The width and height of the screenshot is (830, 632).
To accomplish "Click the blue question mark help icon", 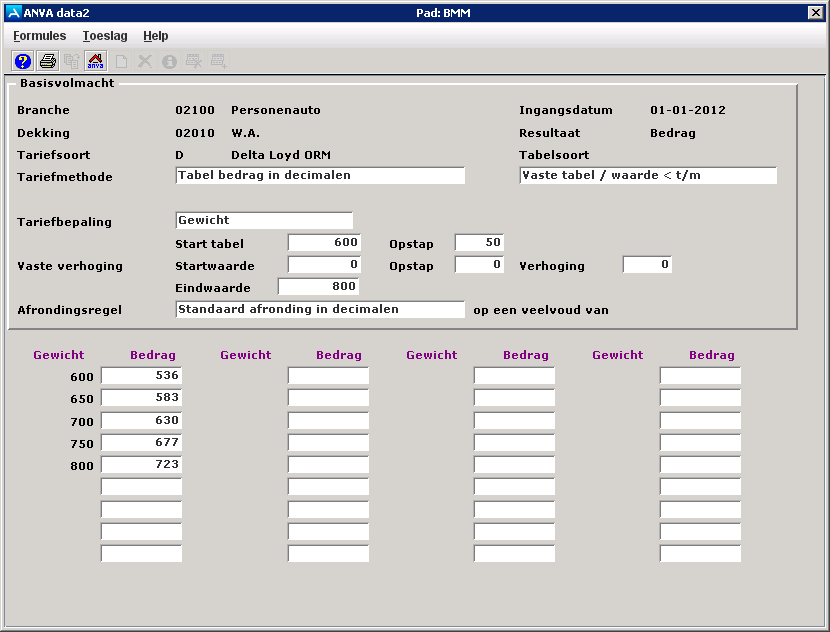I will pos(23,61).
